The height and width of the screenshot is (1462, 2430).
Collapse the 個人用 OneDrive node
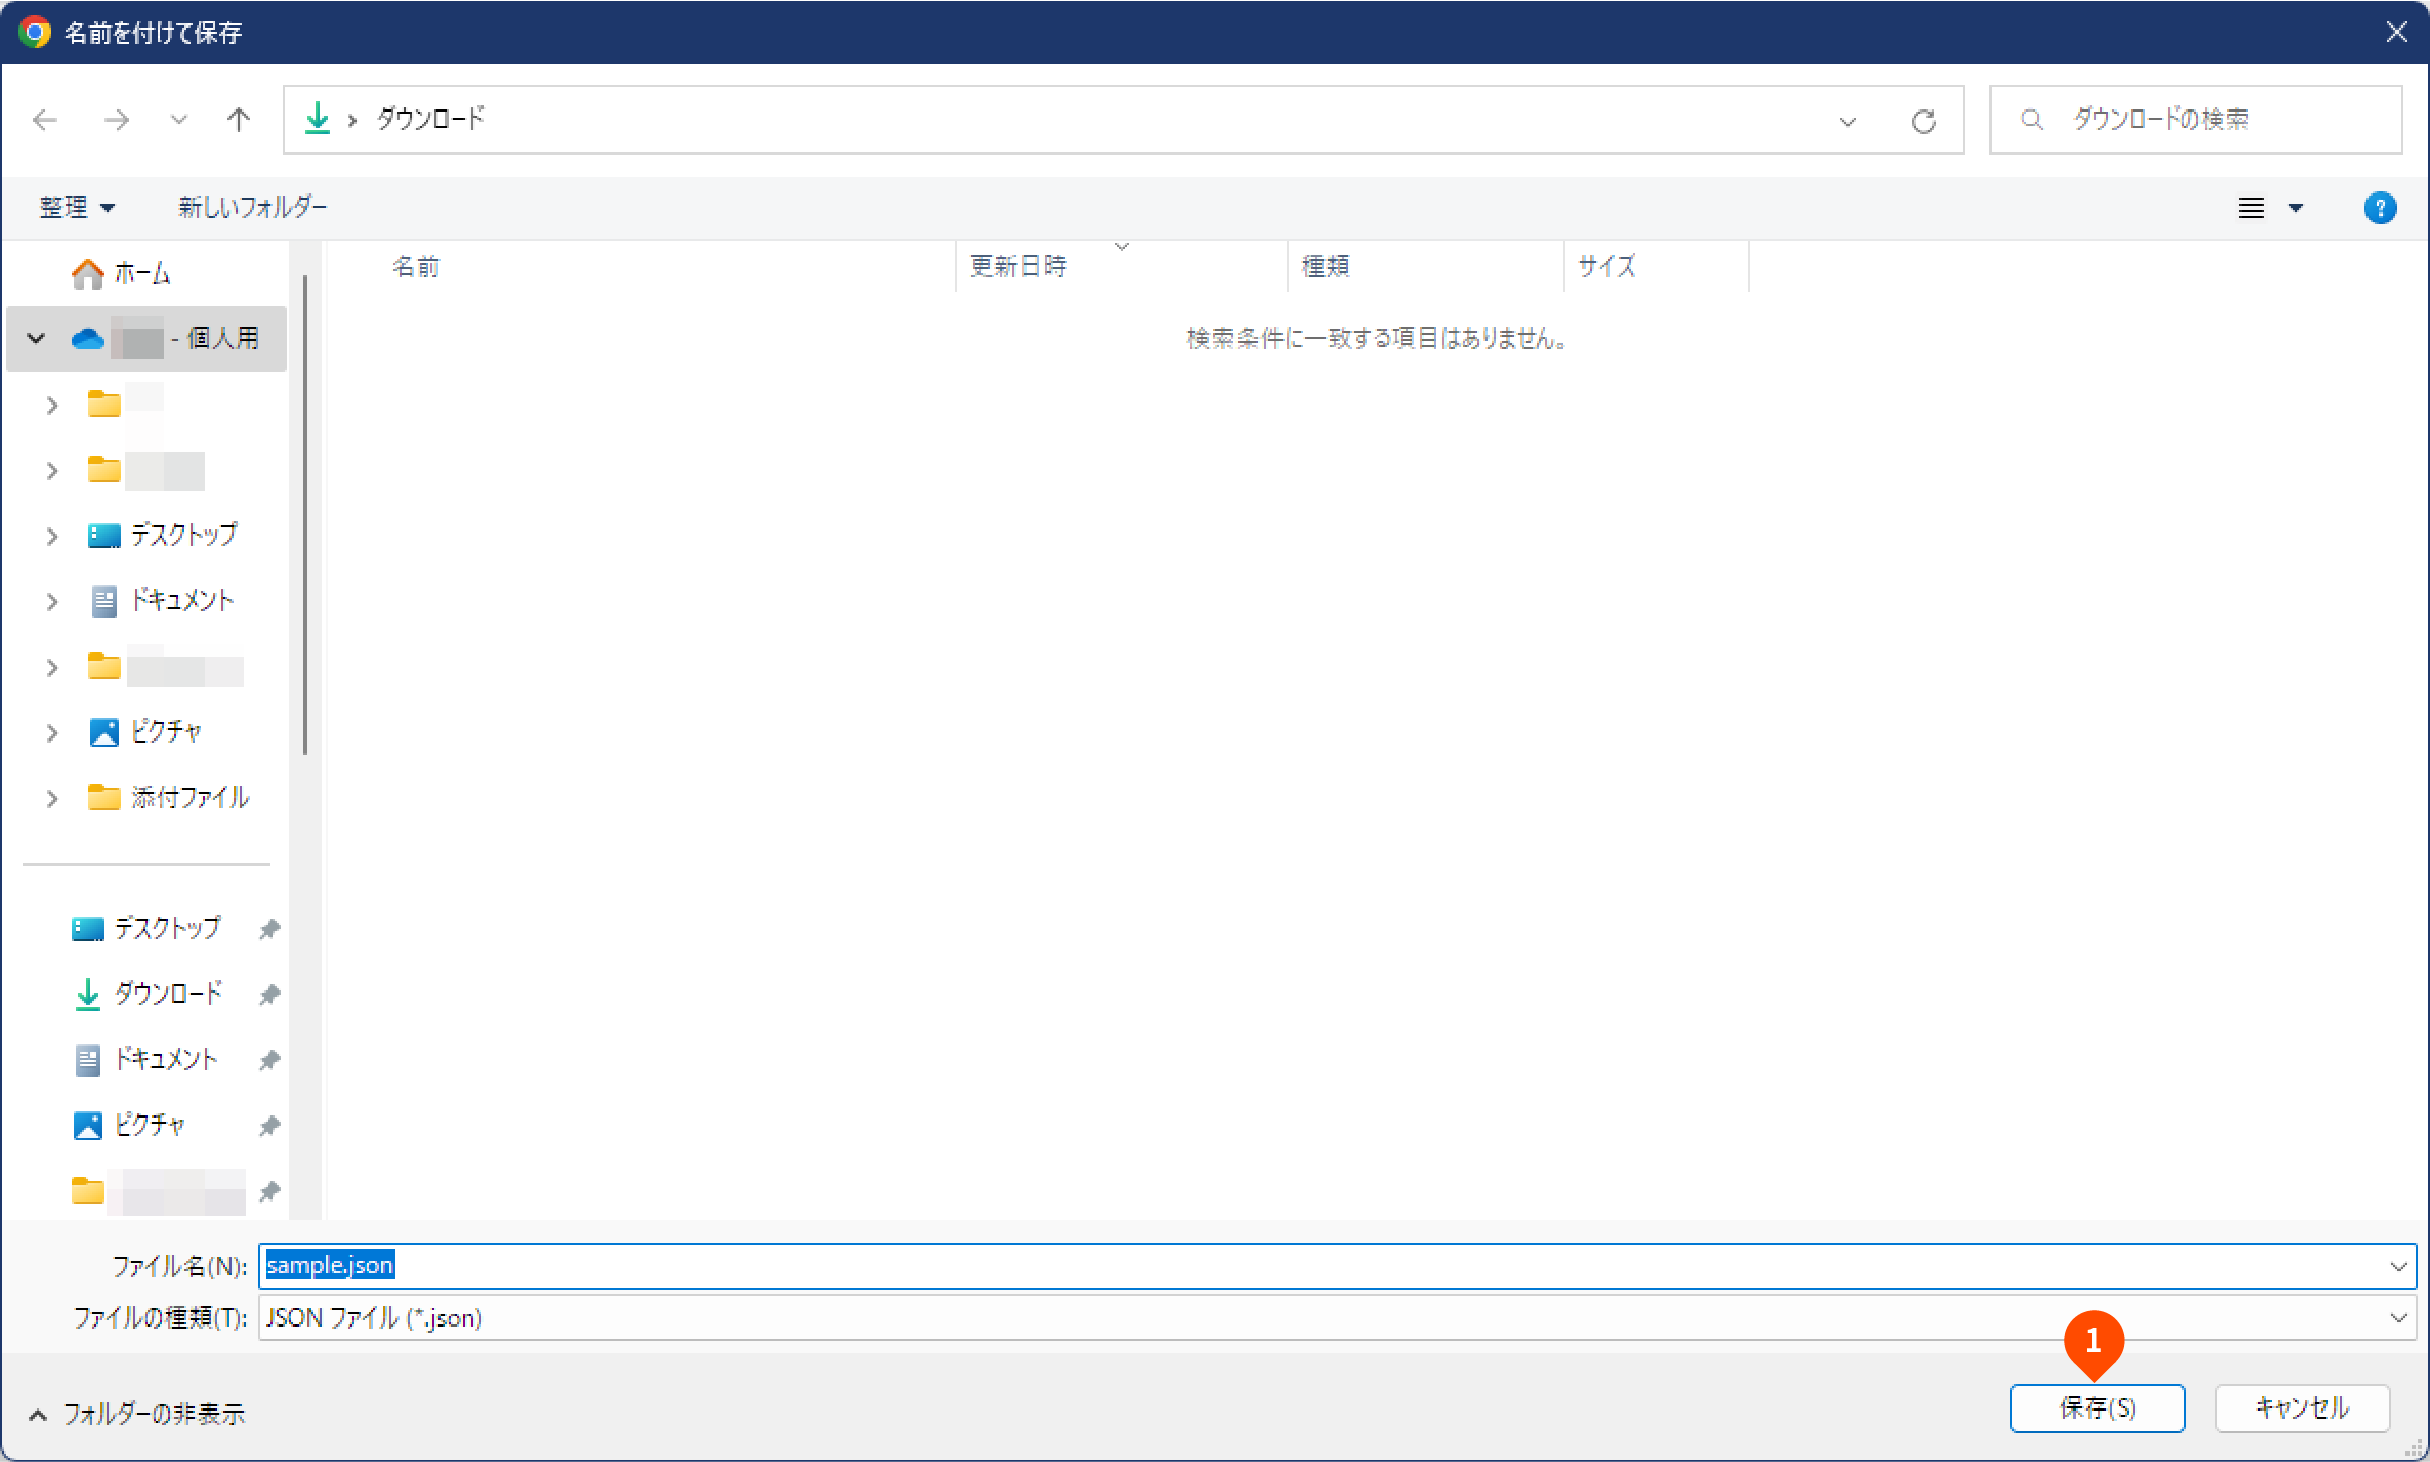tap(36, 338)
